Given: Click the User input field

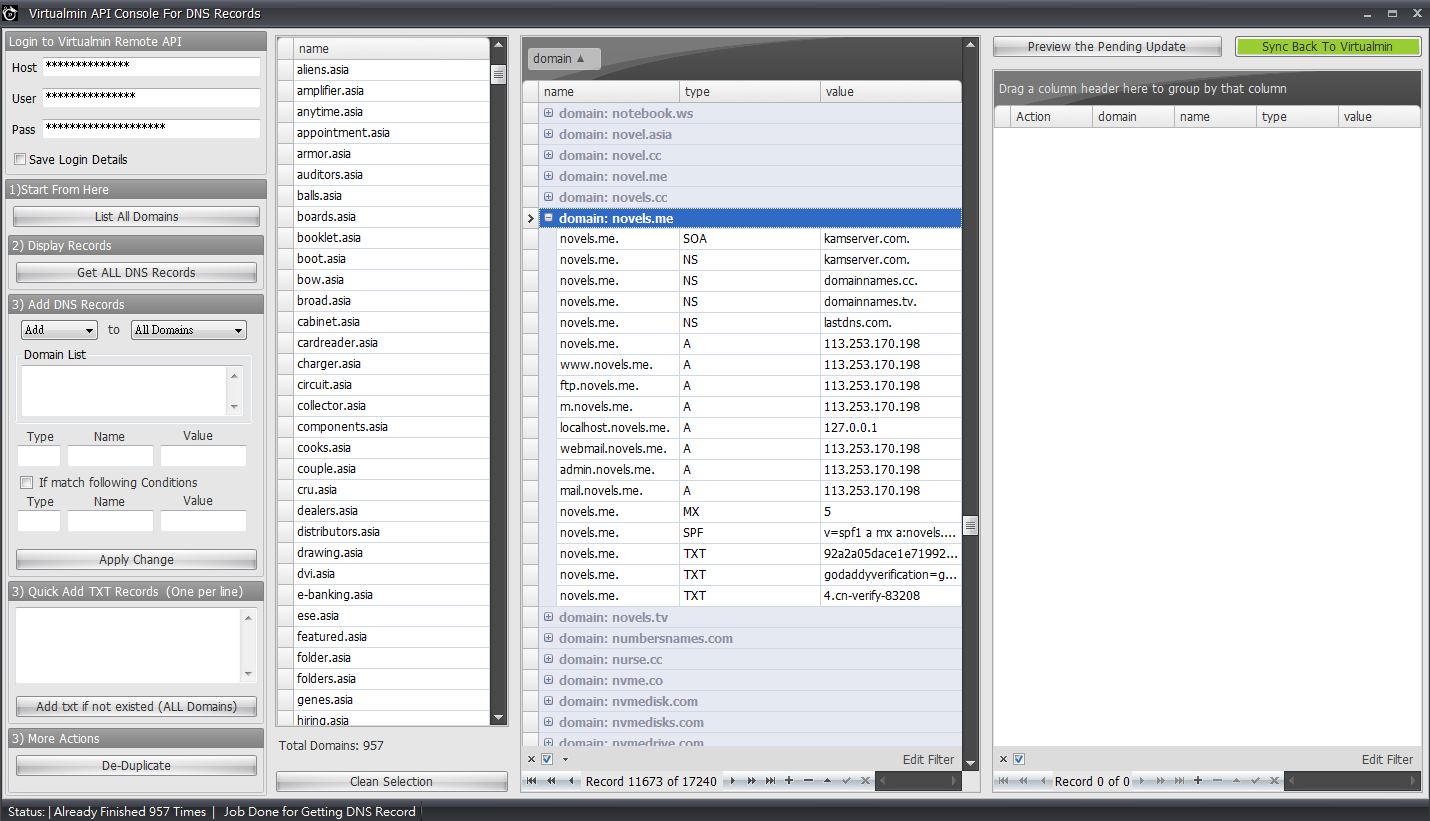Looking at the screenshot, I should coord(151,98).
